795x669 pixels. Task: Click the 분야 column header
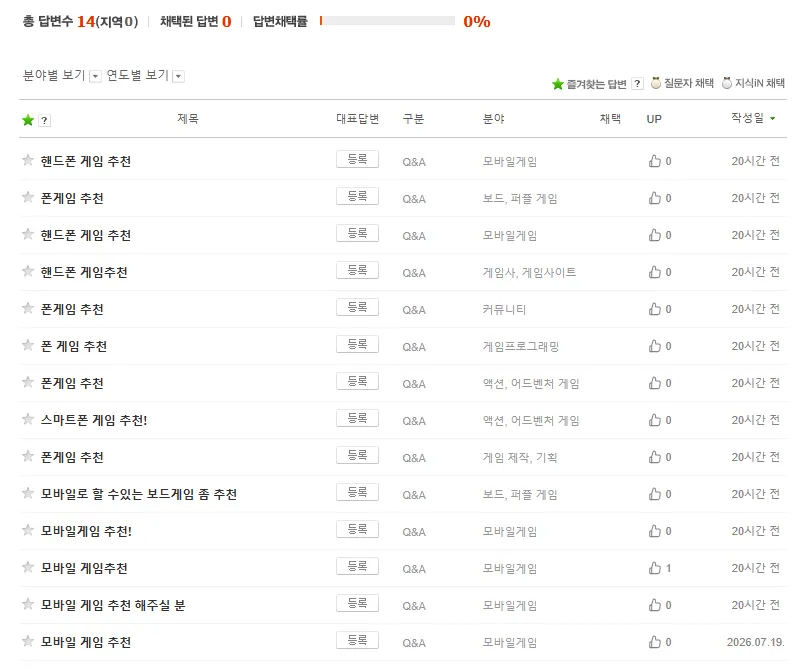point(493,119)
